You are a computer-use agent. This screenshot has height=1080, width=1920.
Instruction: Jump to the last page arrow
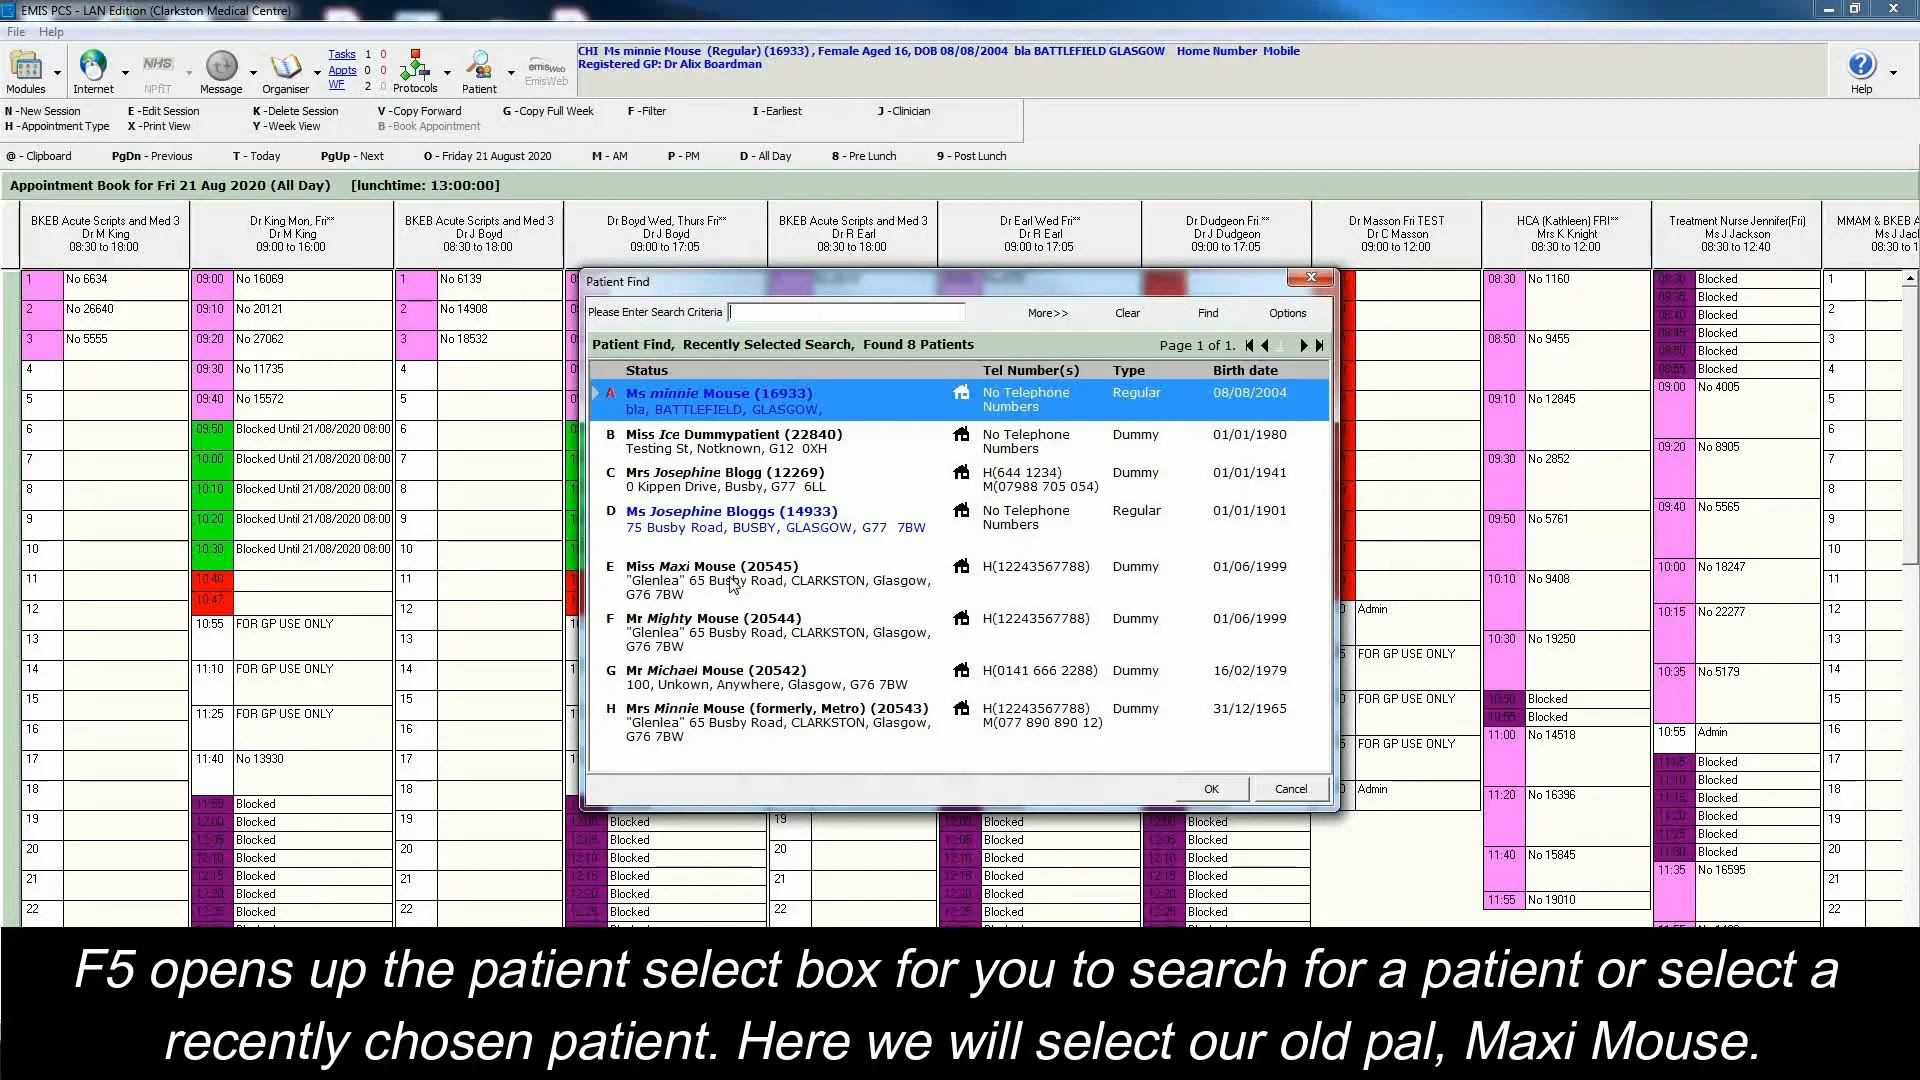tap(1319, 345)
